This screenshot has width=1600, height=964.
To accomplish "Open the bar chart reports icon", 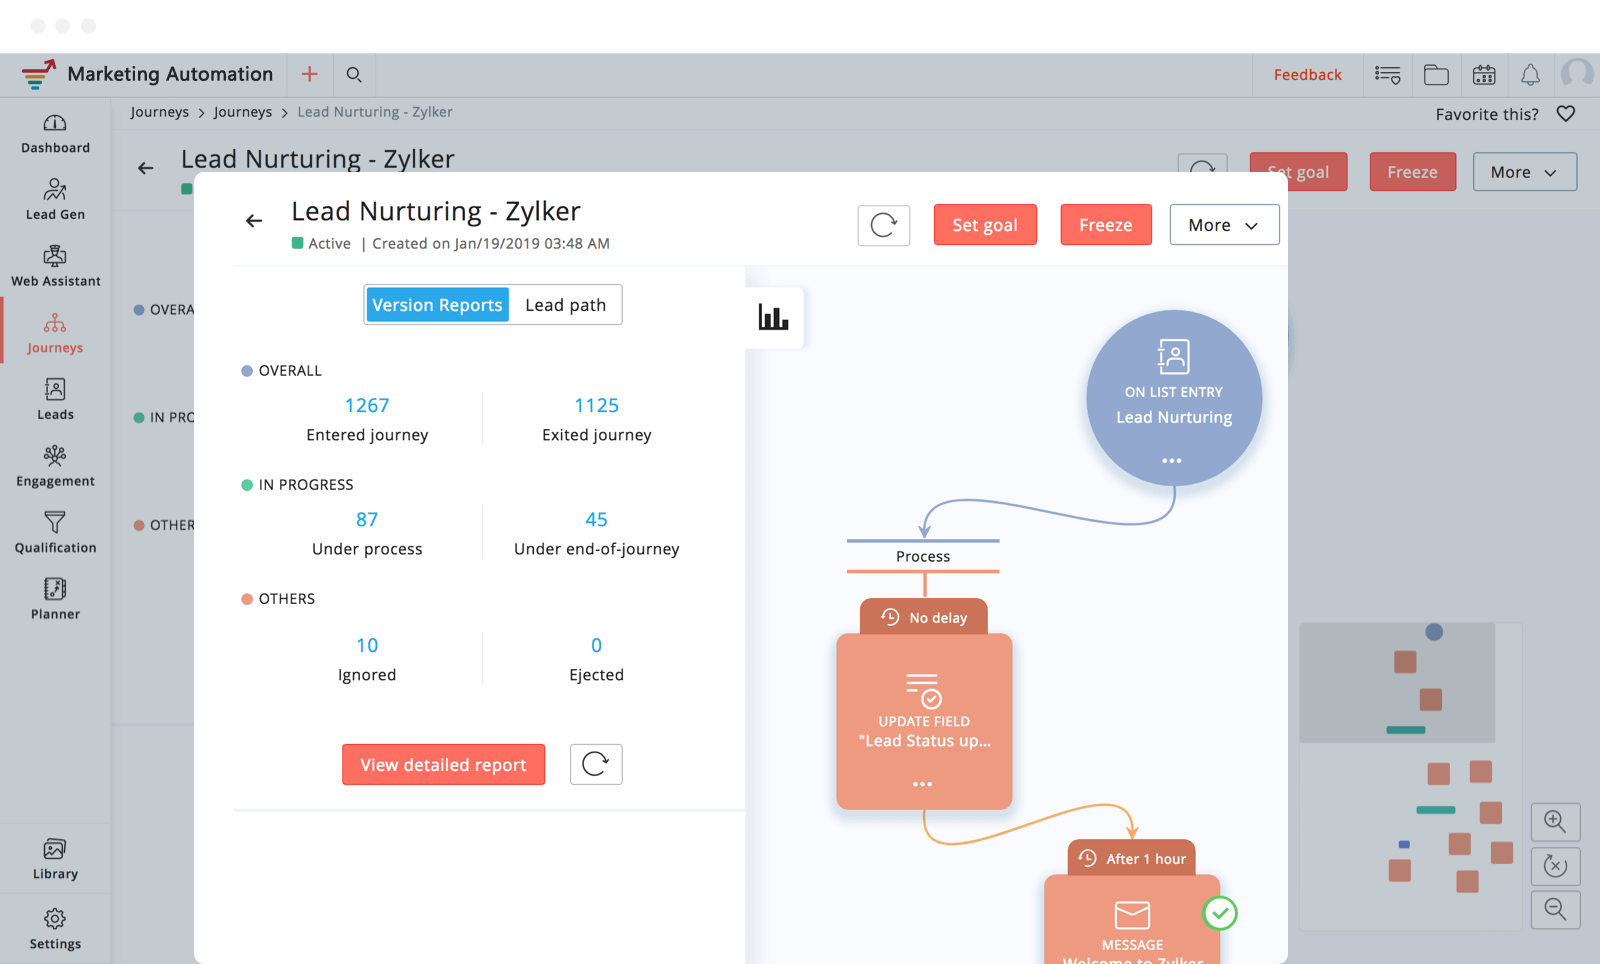I will click(773, 318).
